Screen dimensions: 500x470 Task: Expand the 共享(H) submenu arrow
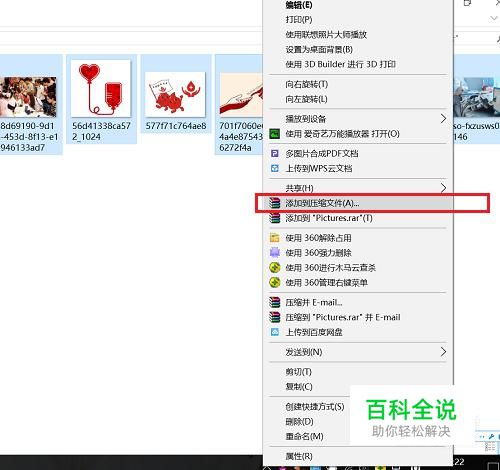pos(443,188)
